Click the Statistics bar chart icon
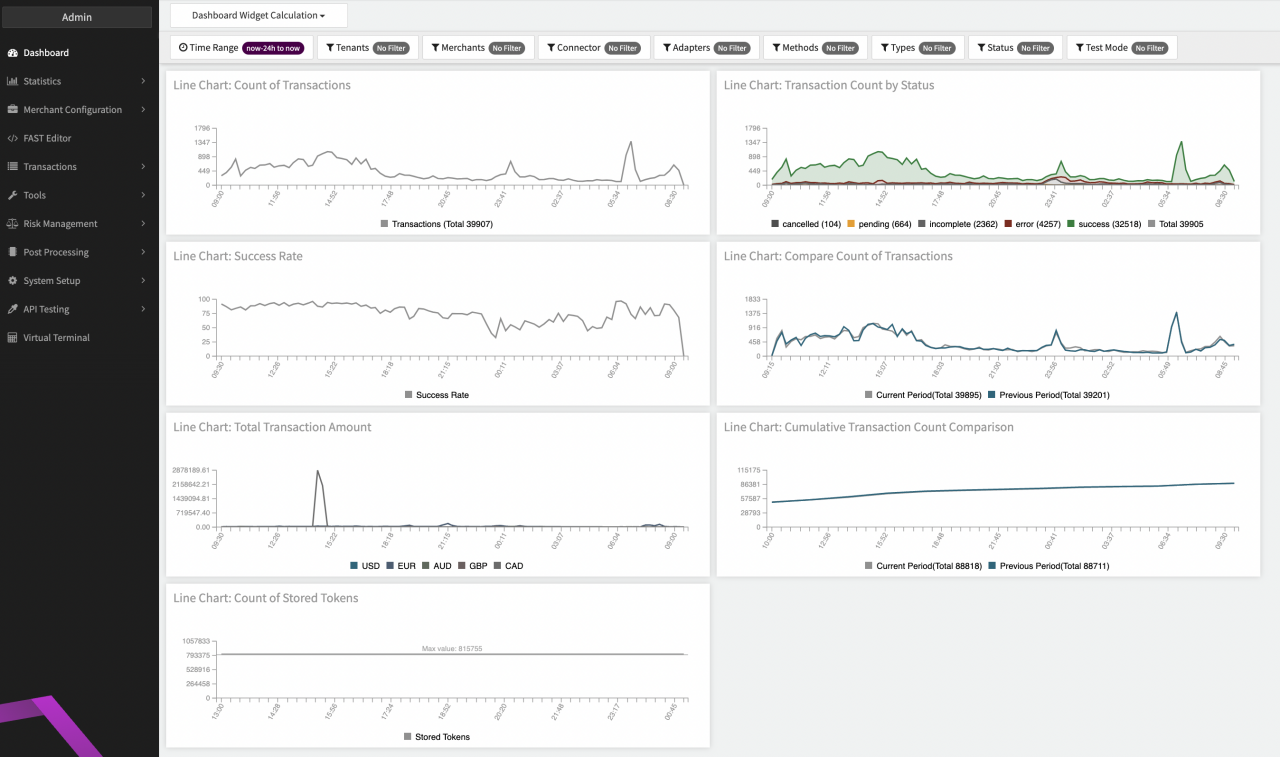Image resolution: width=1280 pixels, height=757 pixels. tap(13, 81)
